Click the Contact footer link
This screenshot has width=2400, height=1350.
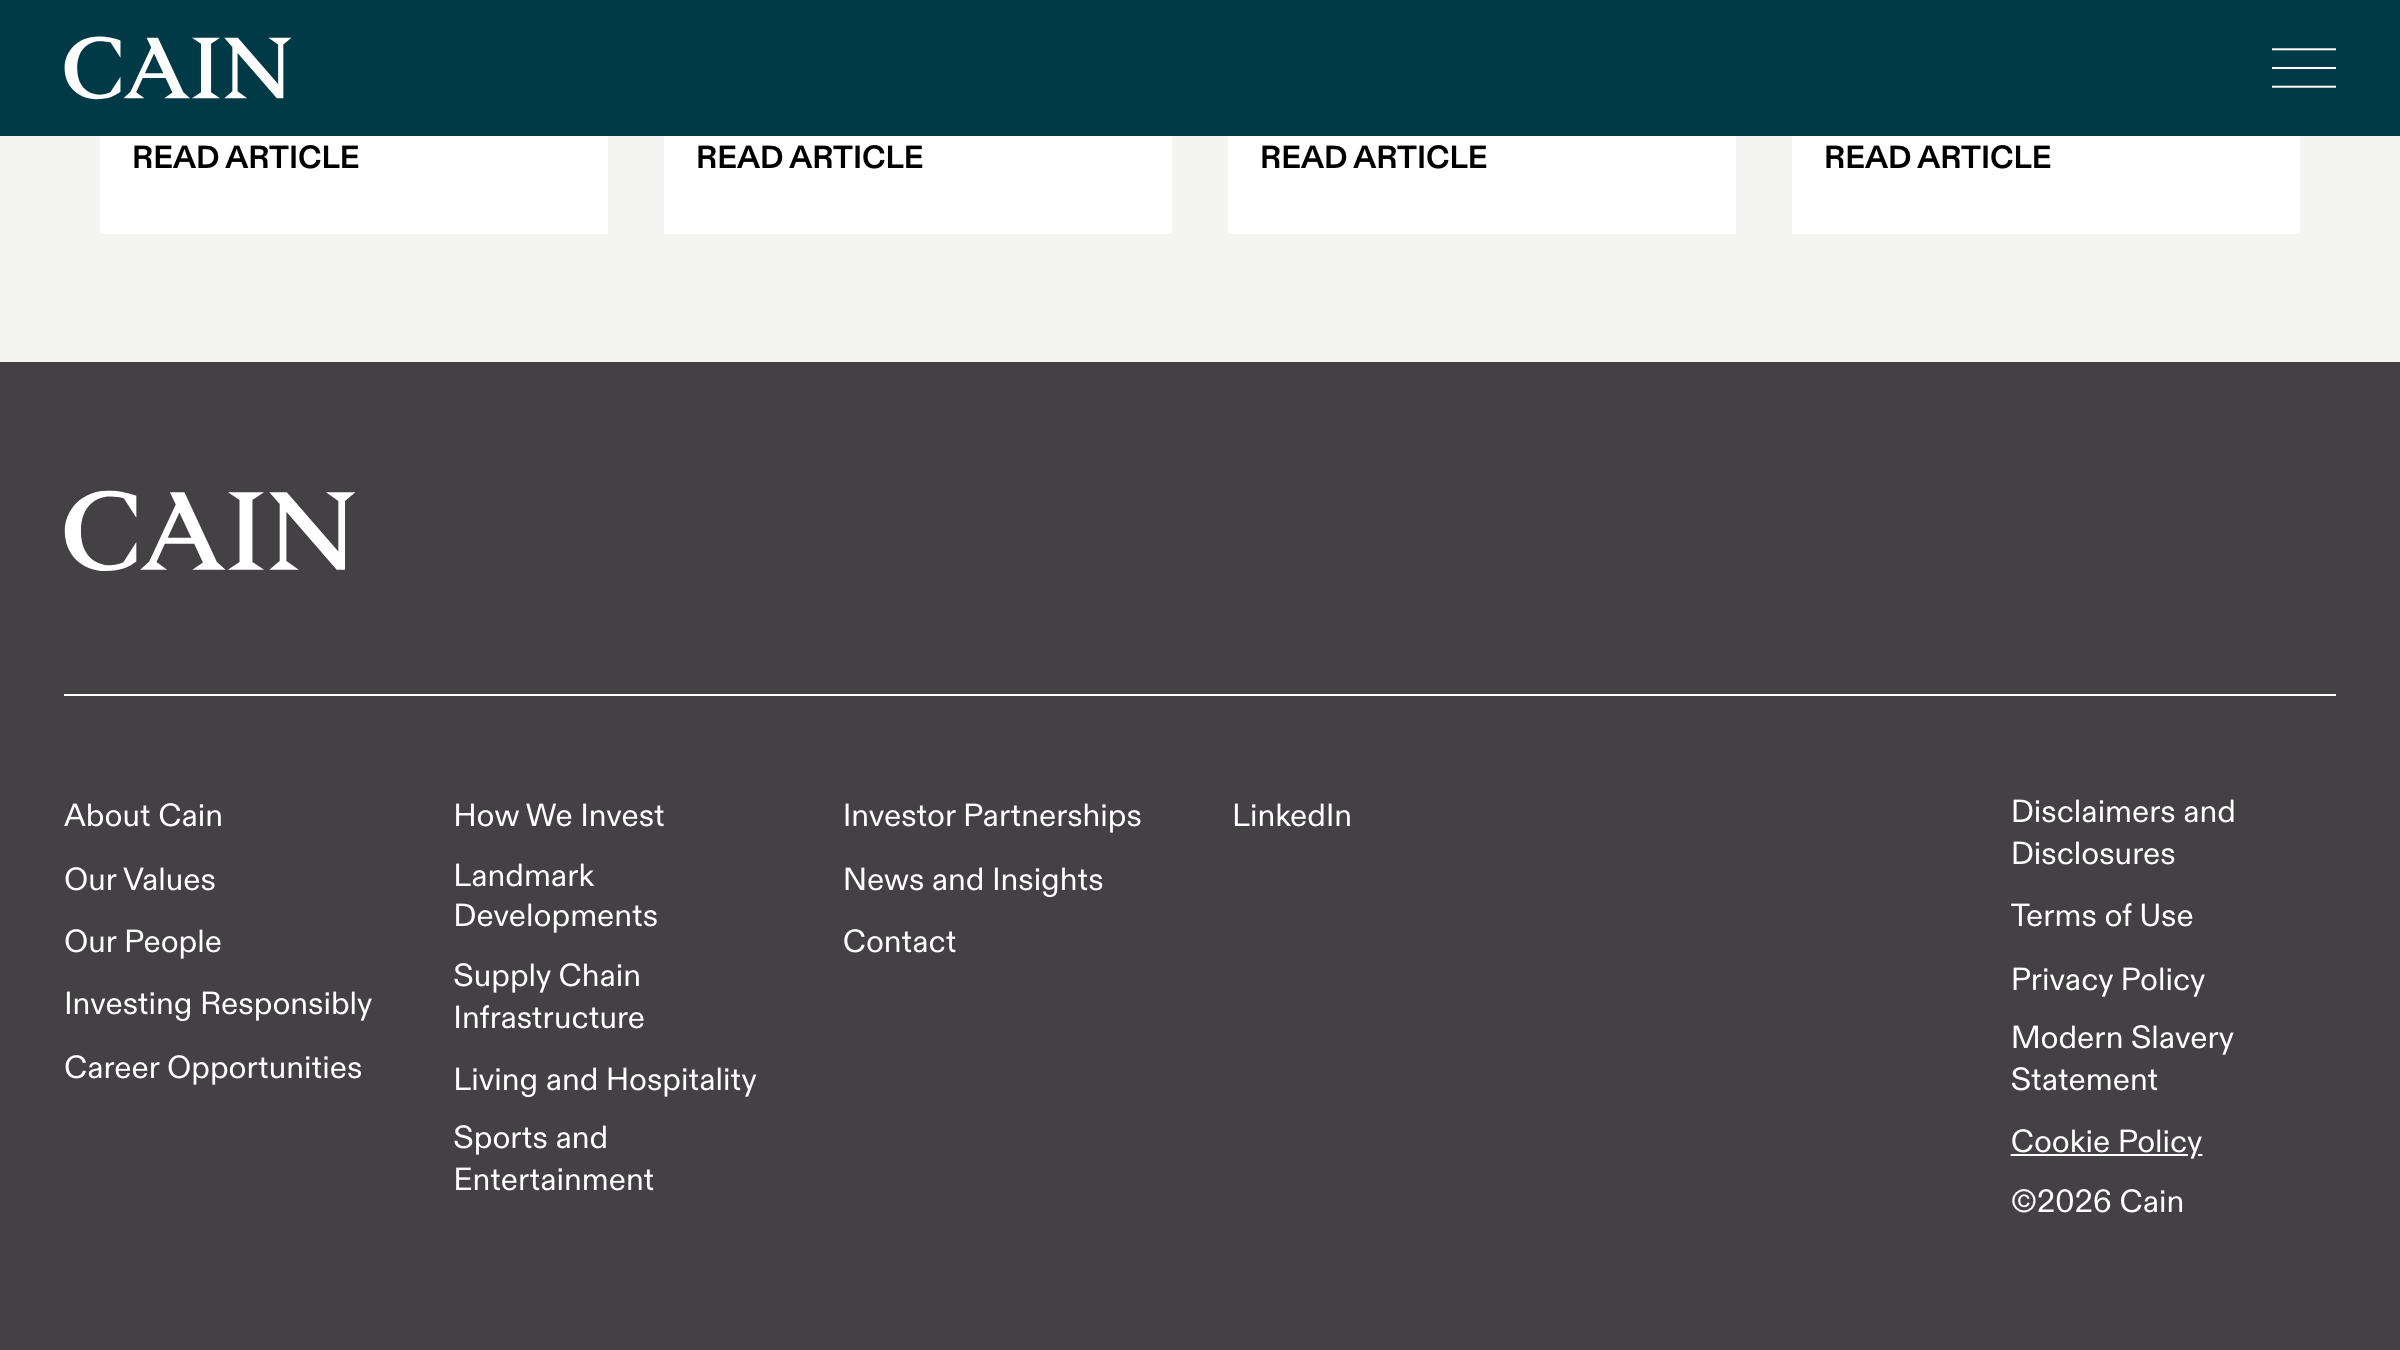point(899,942)
